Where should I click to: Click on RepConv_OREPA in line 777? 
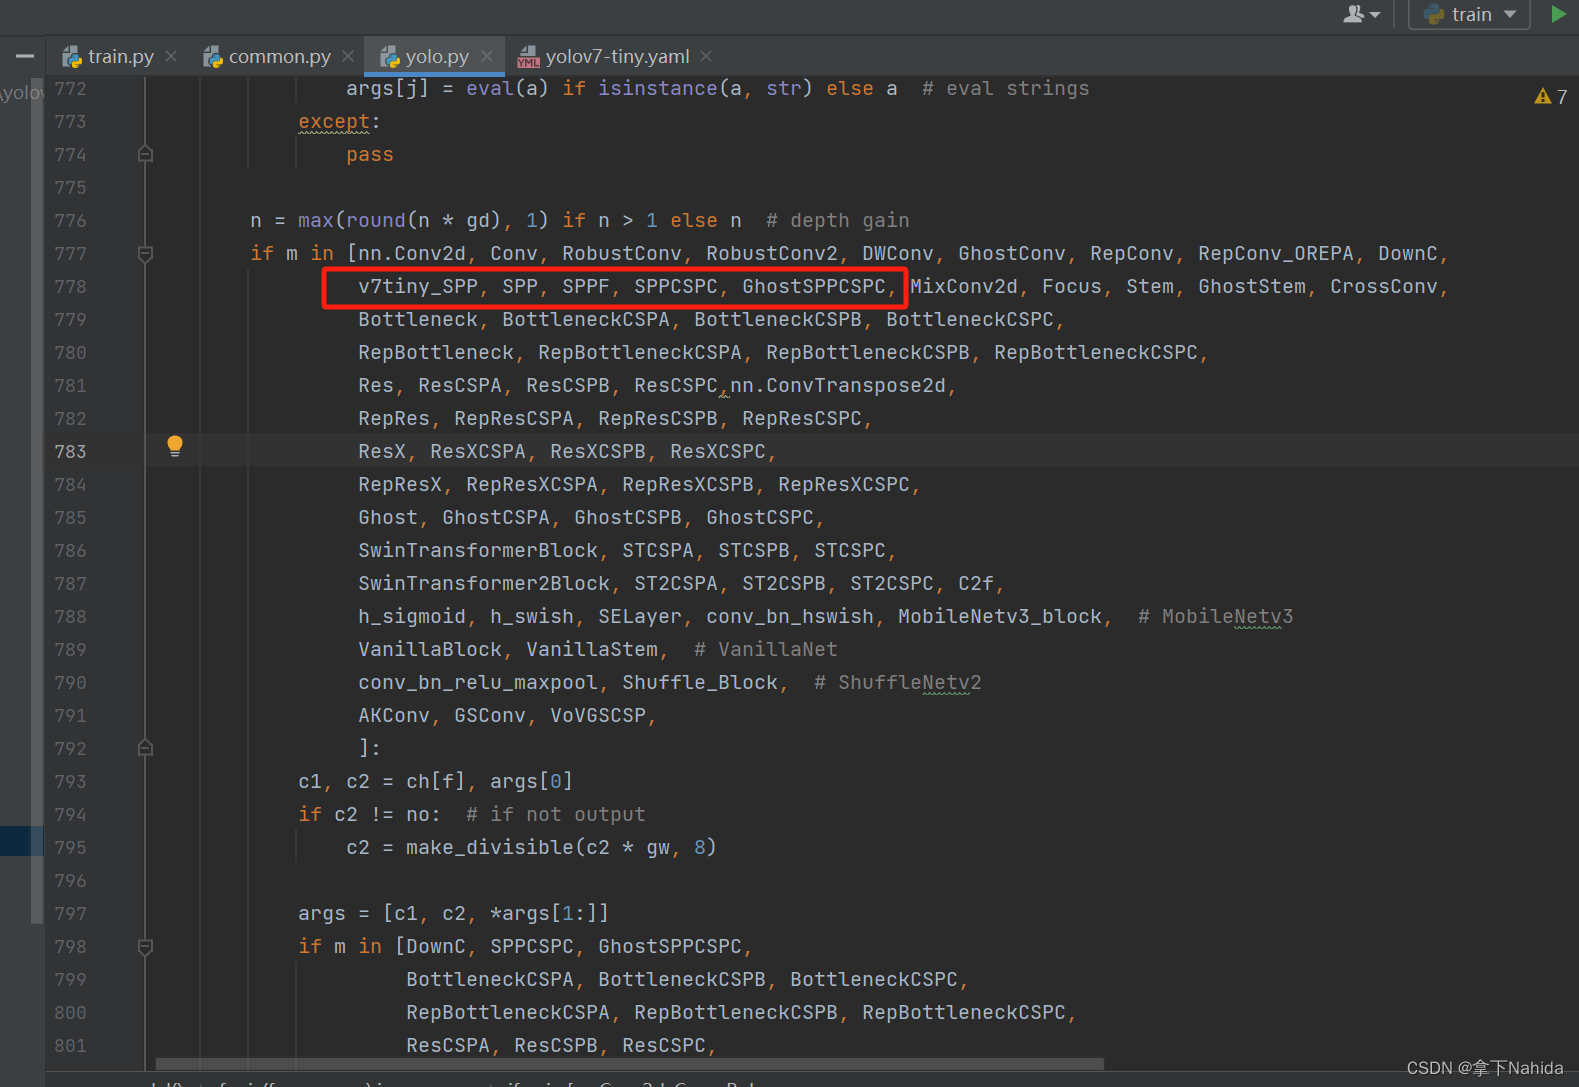1276,254
